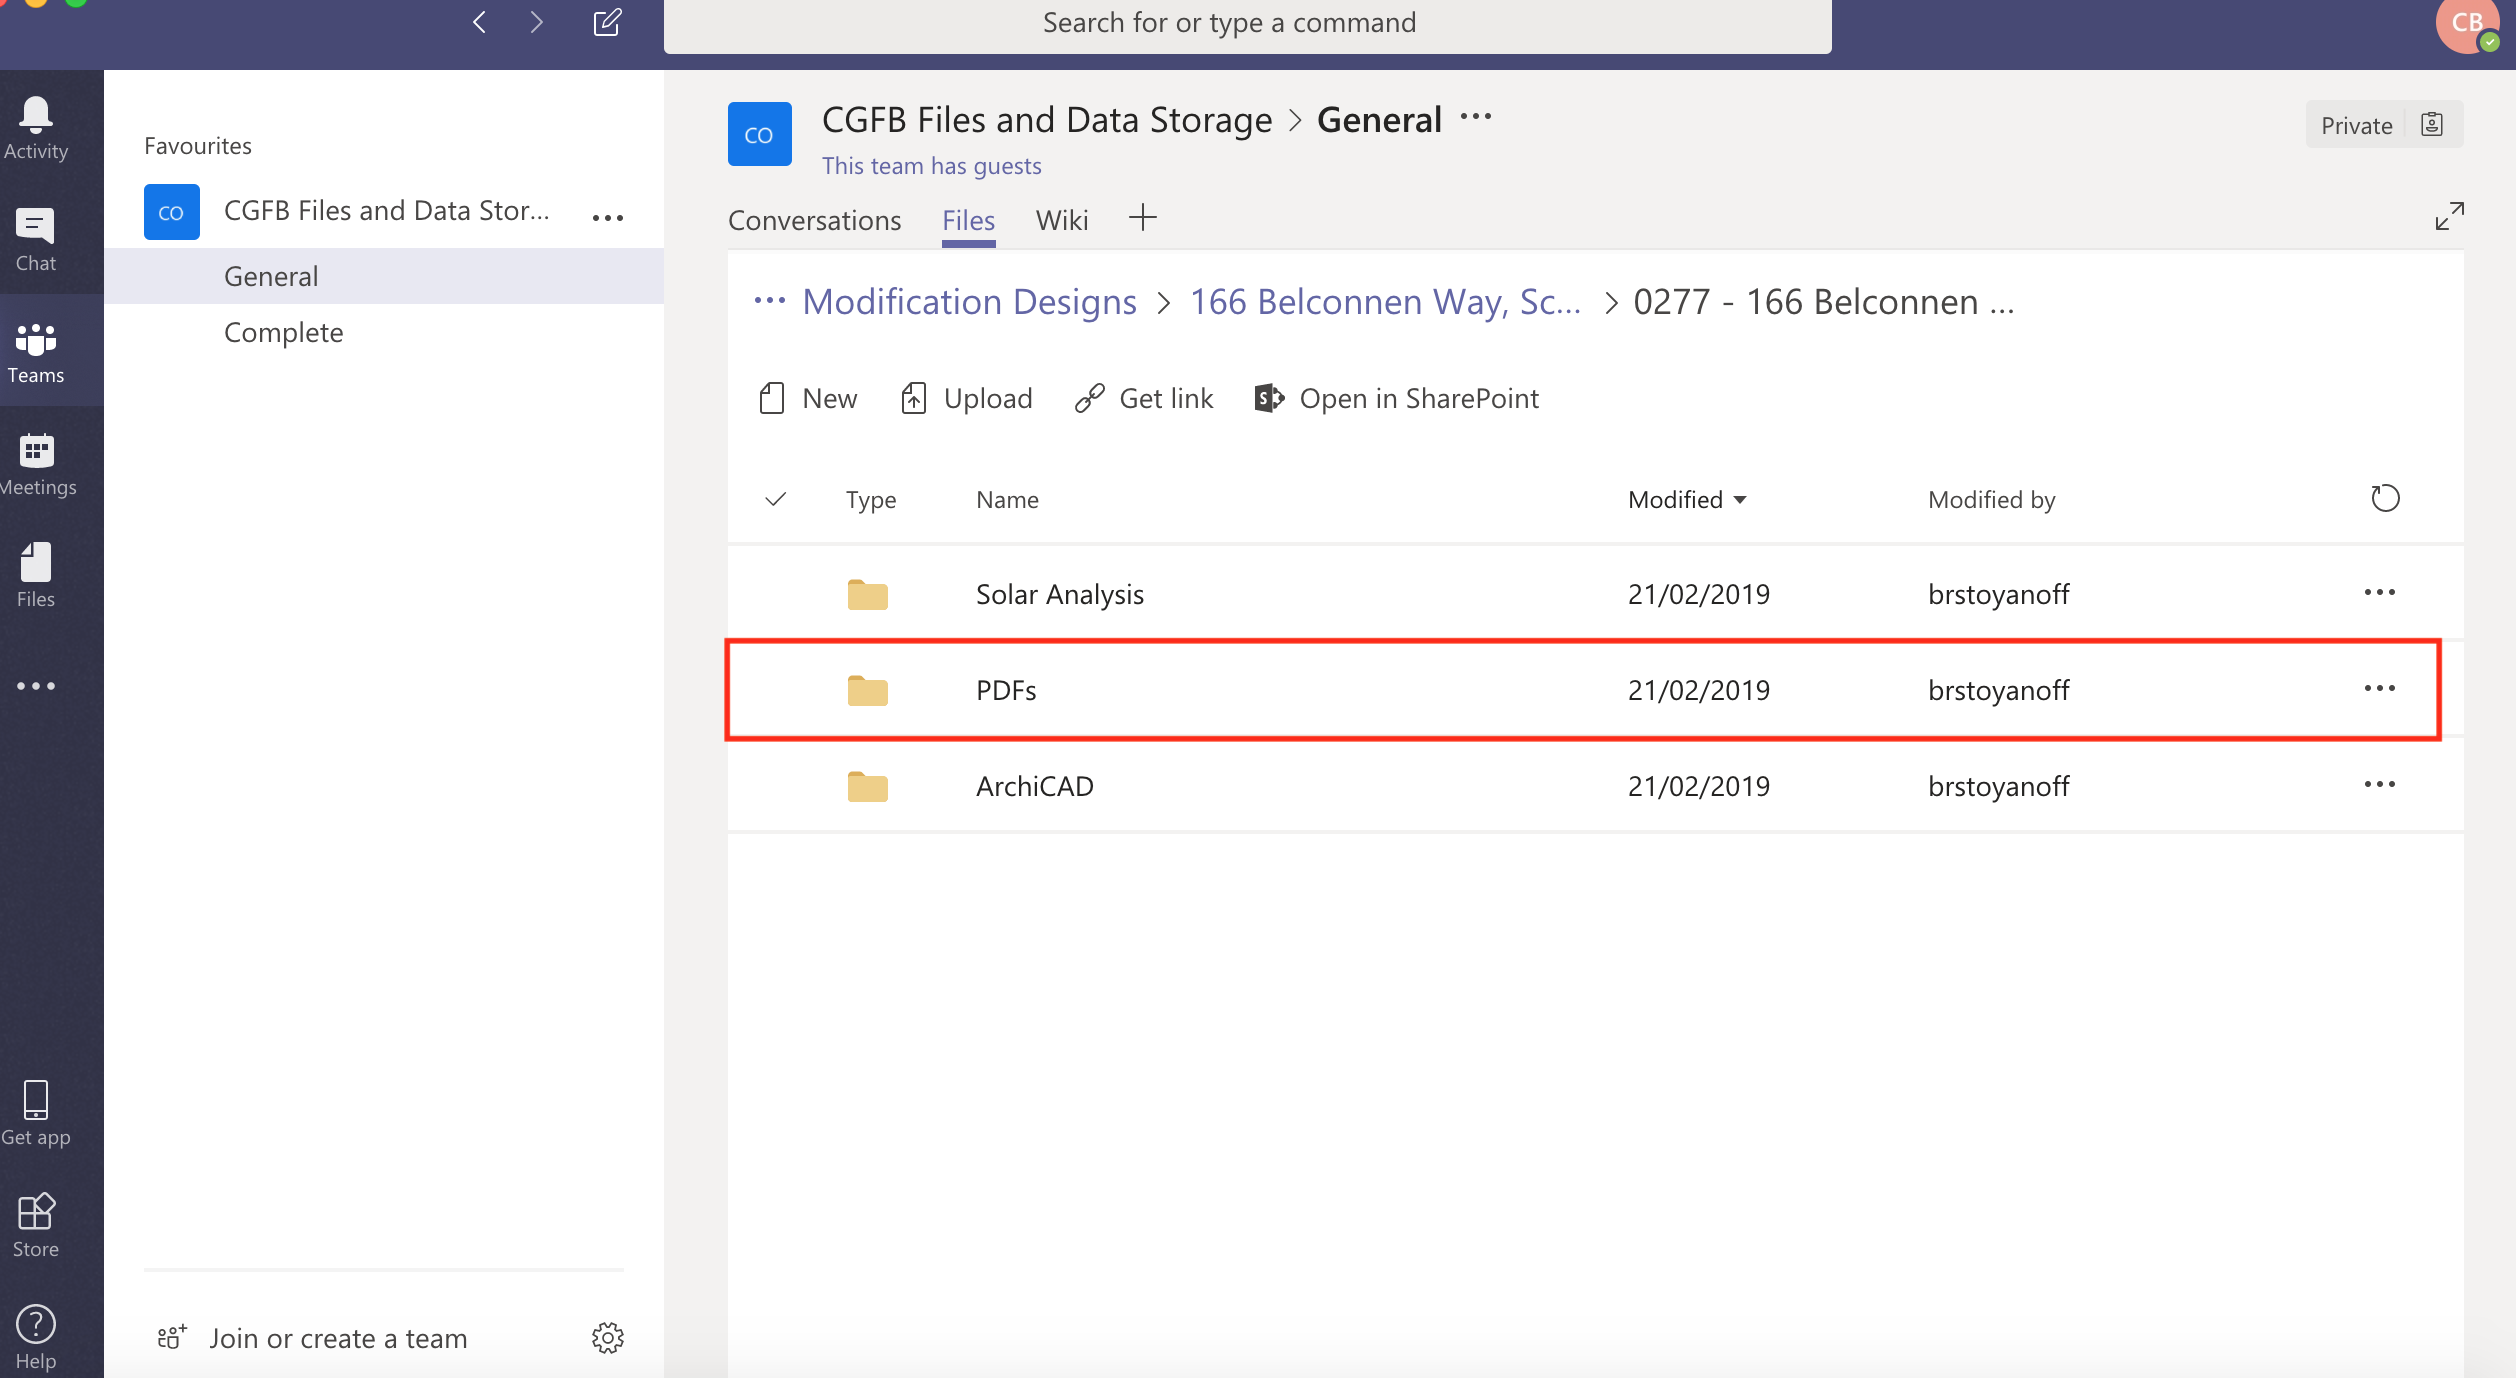Open the Activity feed in the sidebar
This screenshot has width=2516, height=1378.
tap(35, 120)
